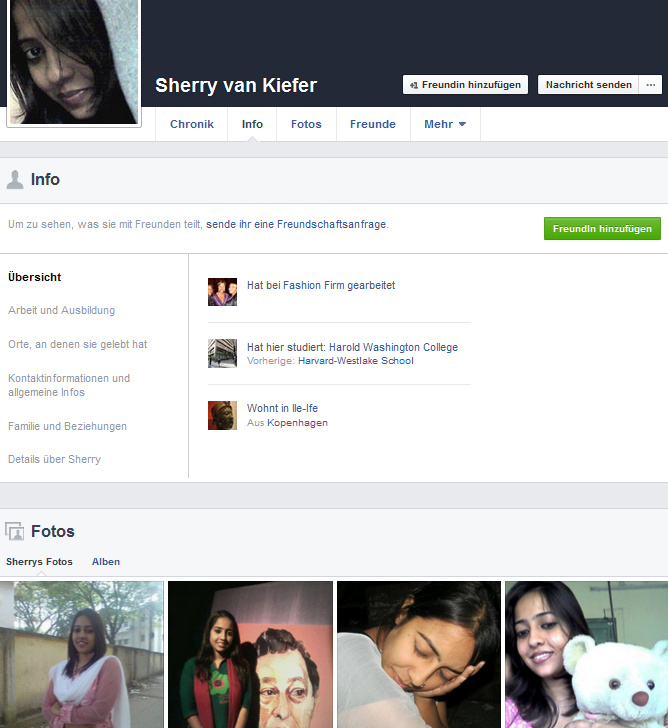This screenshot has width=668, height=728.
Task: Click the green Freundin hinzufügen button
Action: (602, 228)
